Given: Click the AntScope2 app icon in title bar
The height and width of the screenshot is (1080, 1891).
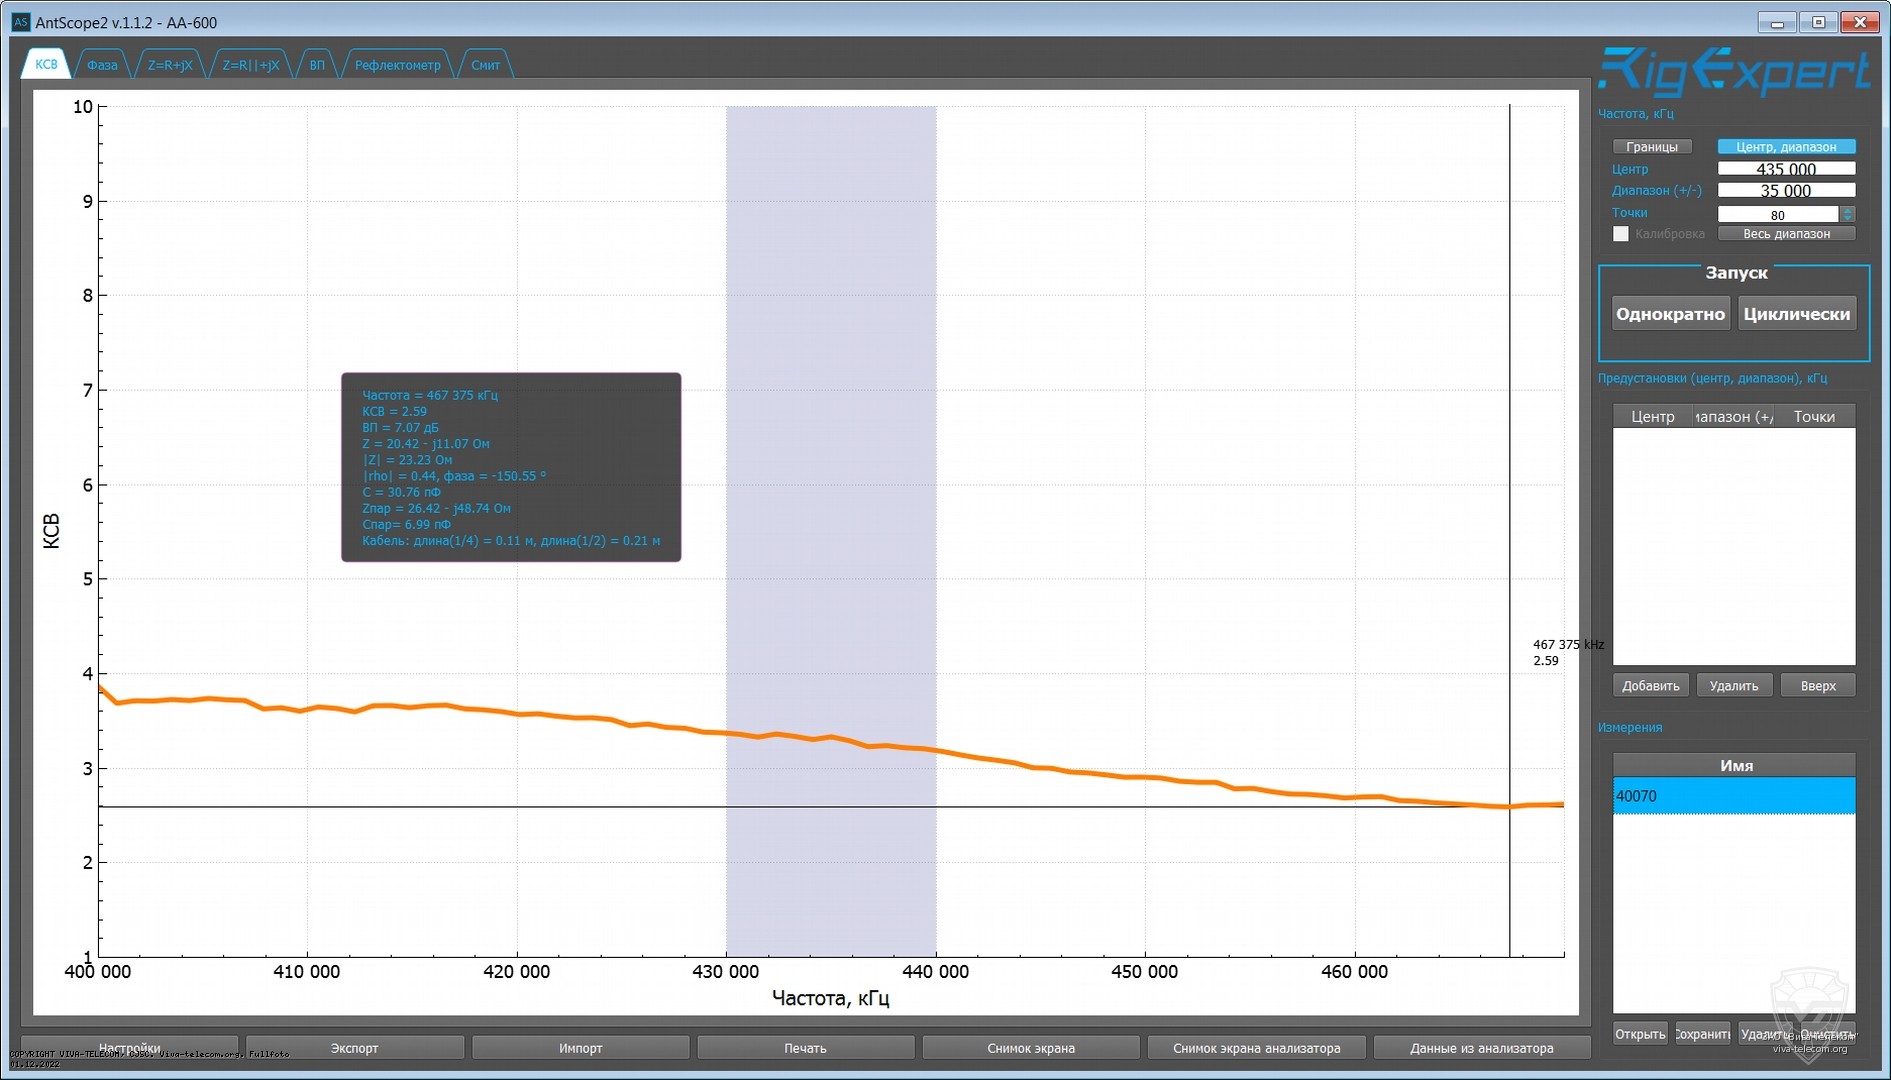Looking at the screenshot, I should pos(20,22).
